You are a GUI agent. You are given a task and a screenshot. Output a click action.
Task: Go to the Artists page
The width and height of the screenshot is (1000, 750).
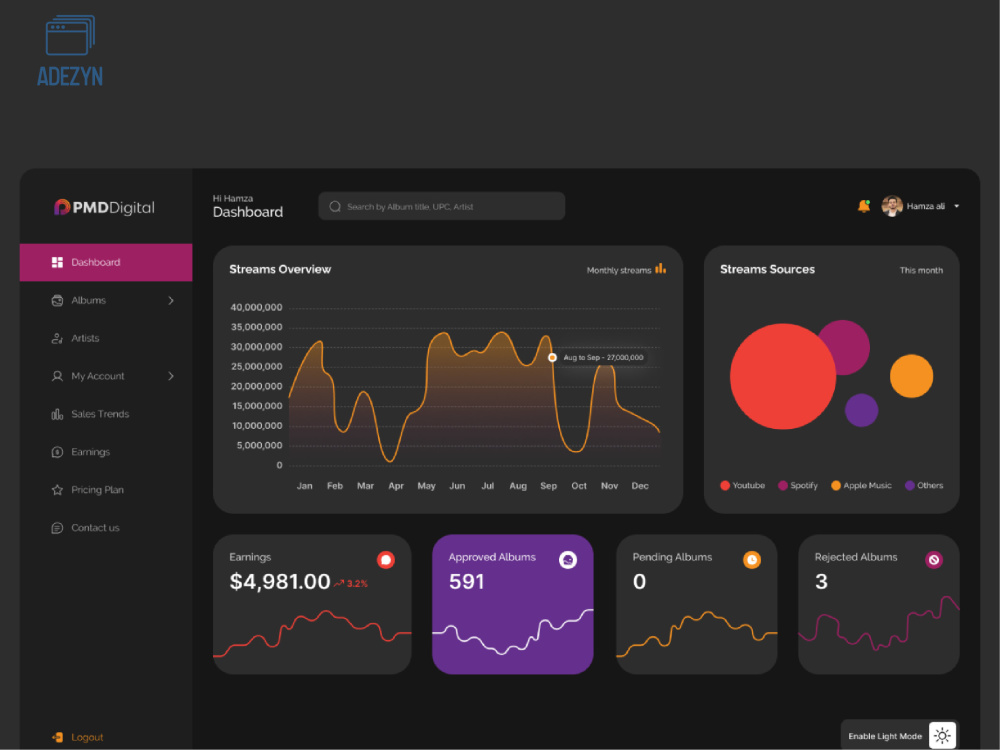tap(106, 338)
